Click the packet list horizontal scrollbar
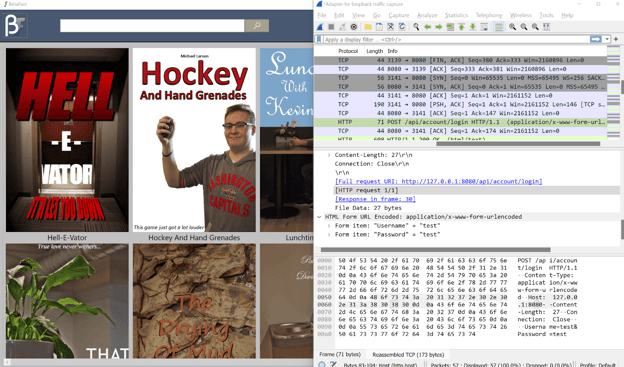 518,144
